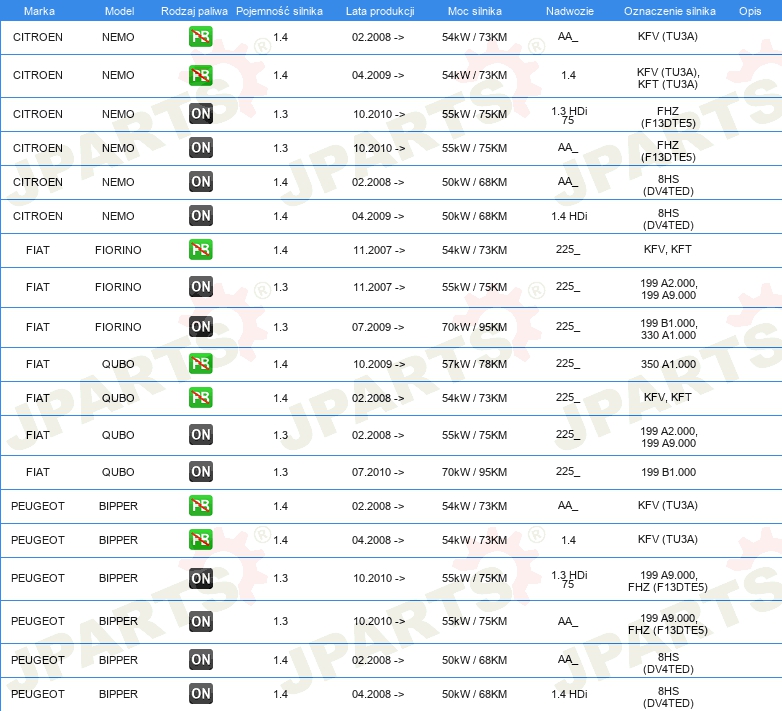The image size is (782, 711).
Task: Click ON diesel icon in Qubo 07.2010 row
Action: [200, 471]
